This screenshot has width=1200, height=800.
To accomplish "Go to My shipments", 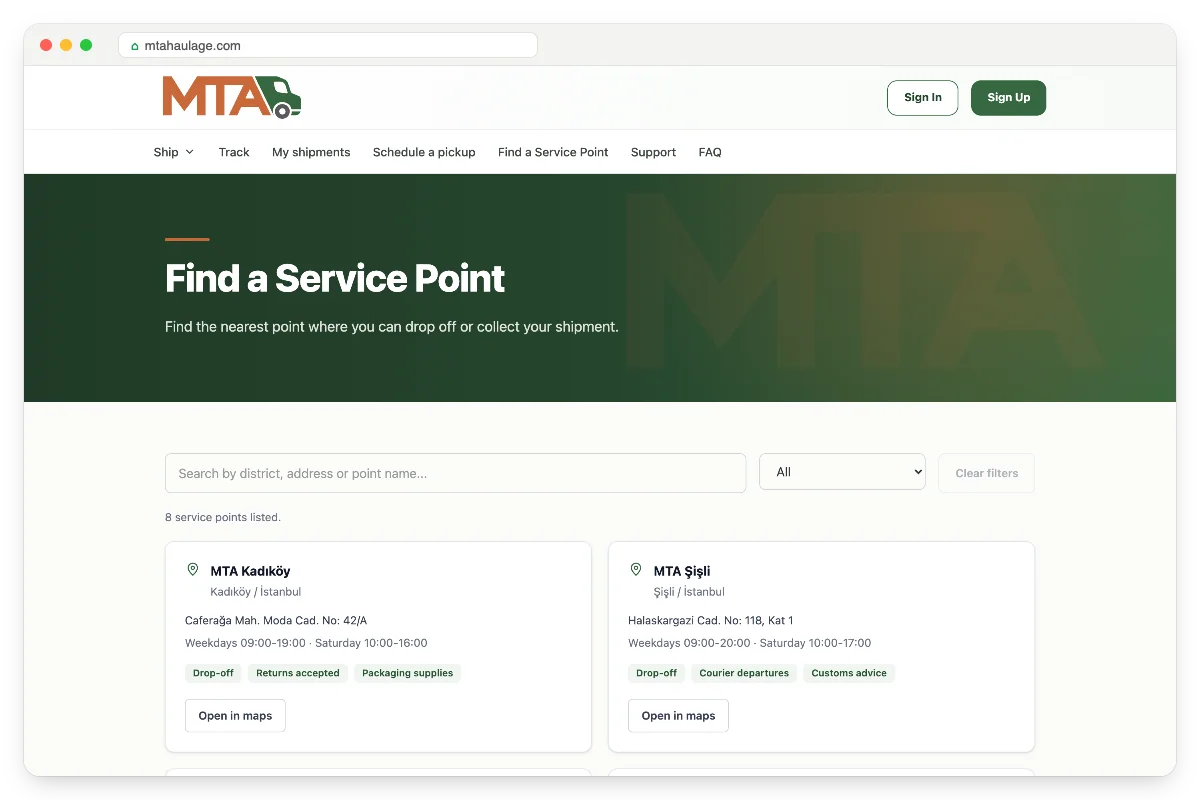I will (x=311, y=152).
